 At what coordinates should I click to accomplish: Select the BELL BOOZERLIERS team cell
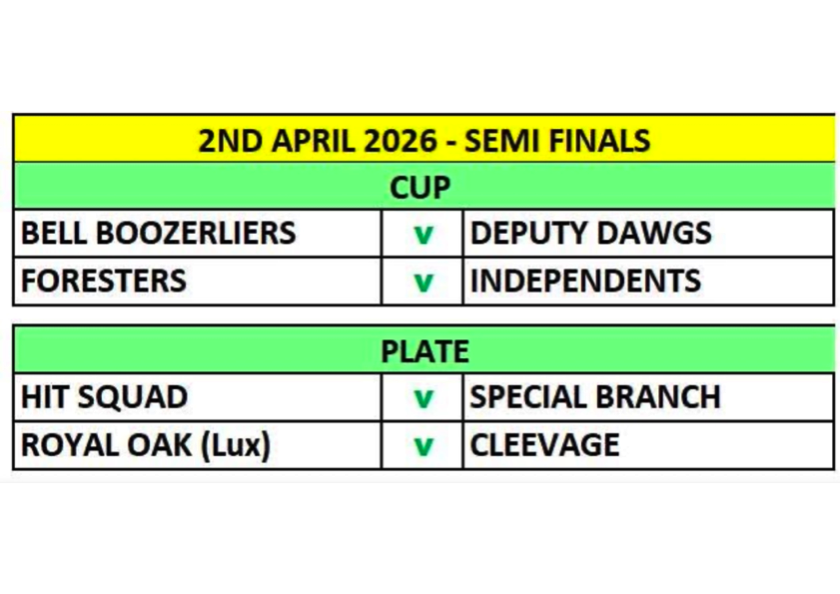159,233
